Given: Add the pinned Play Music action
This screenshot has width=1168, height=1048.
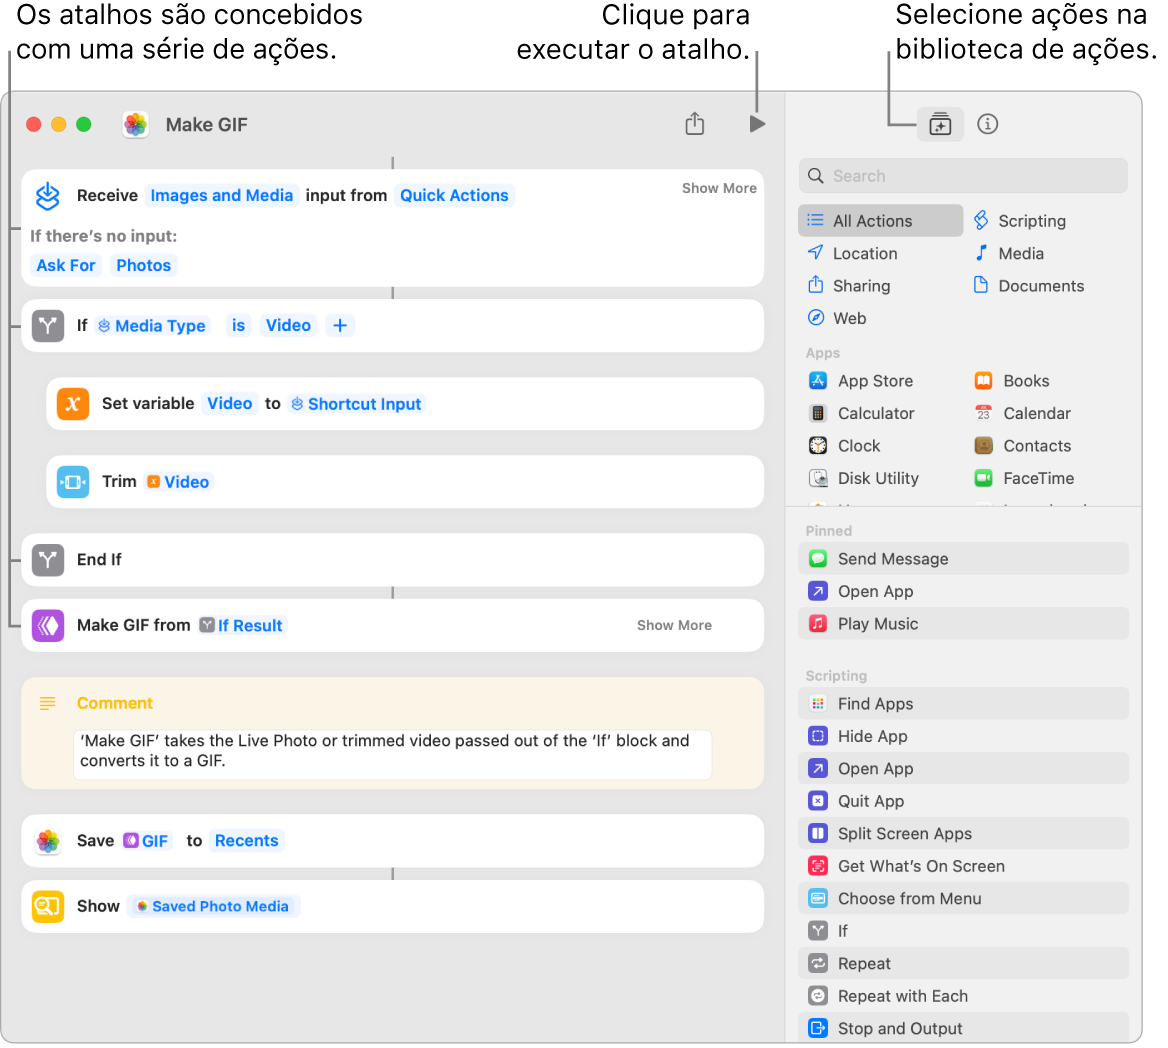Looking at the screenshot, I should (x=963, y=623).
